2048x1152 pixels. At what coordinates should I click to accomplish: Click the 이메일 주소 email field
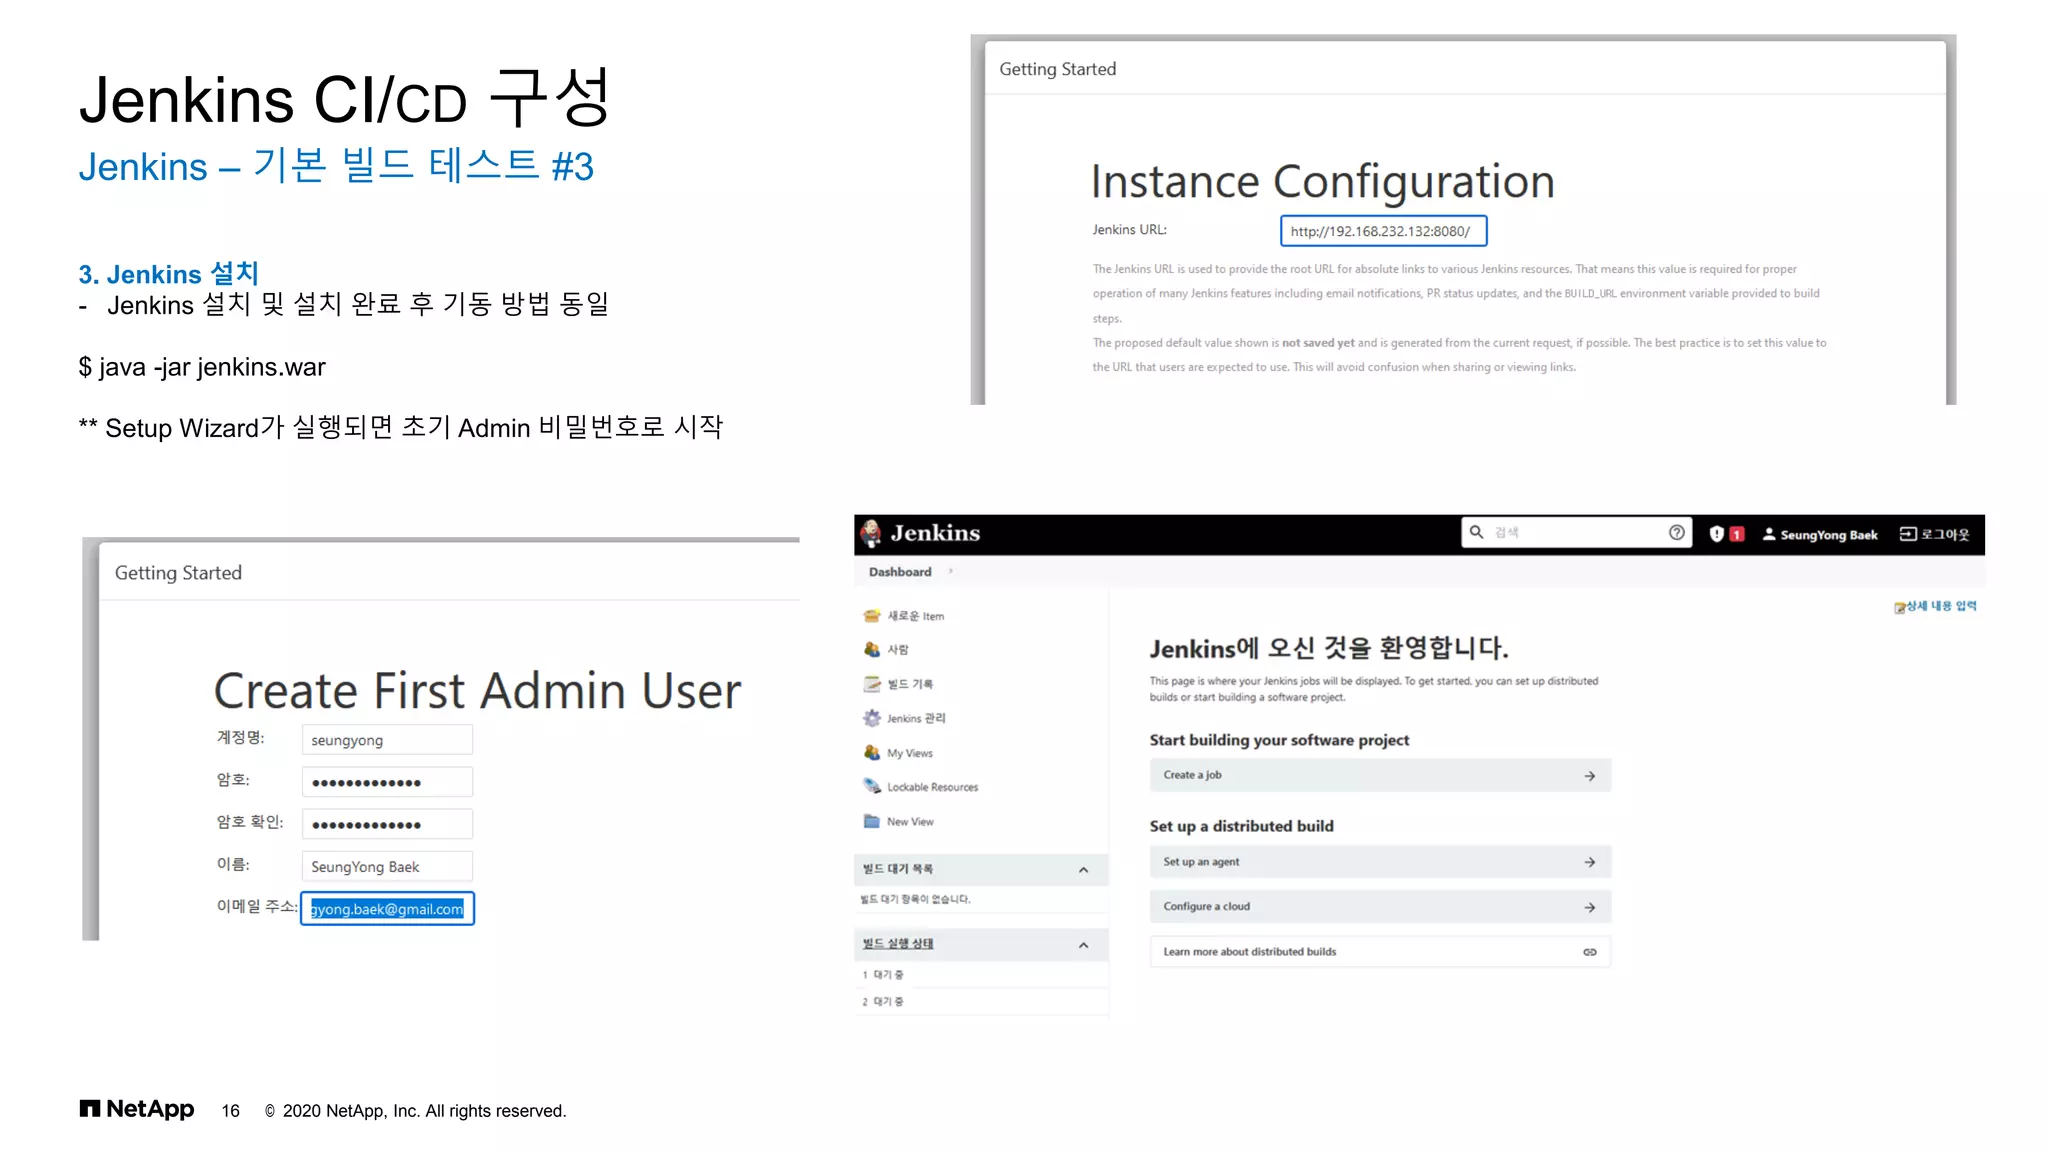387,909
